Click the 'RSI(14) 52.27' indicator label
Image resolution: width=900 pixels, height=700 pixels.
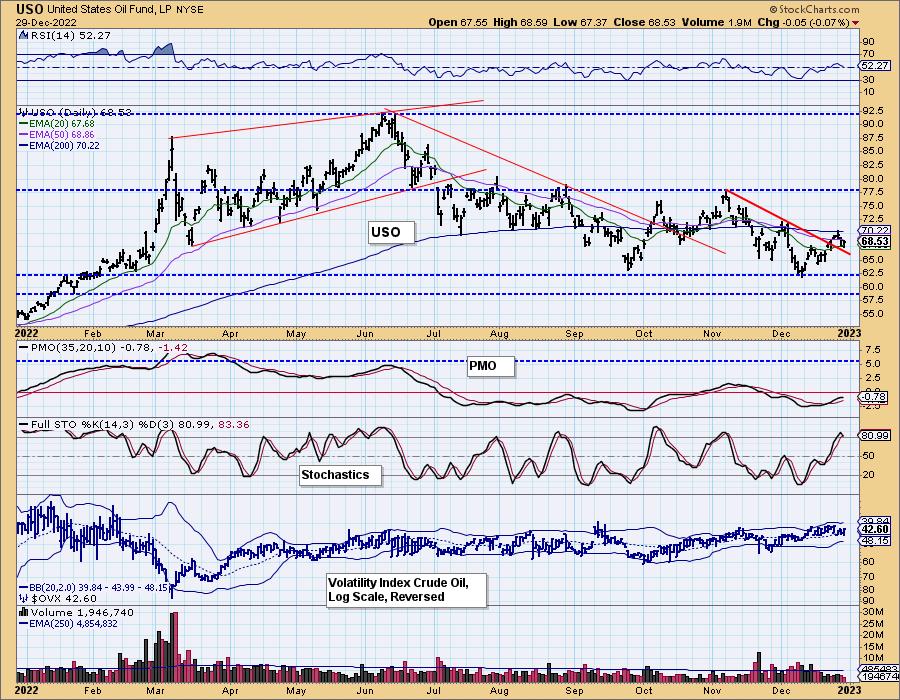[x=69, y=35]
